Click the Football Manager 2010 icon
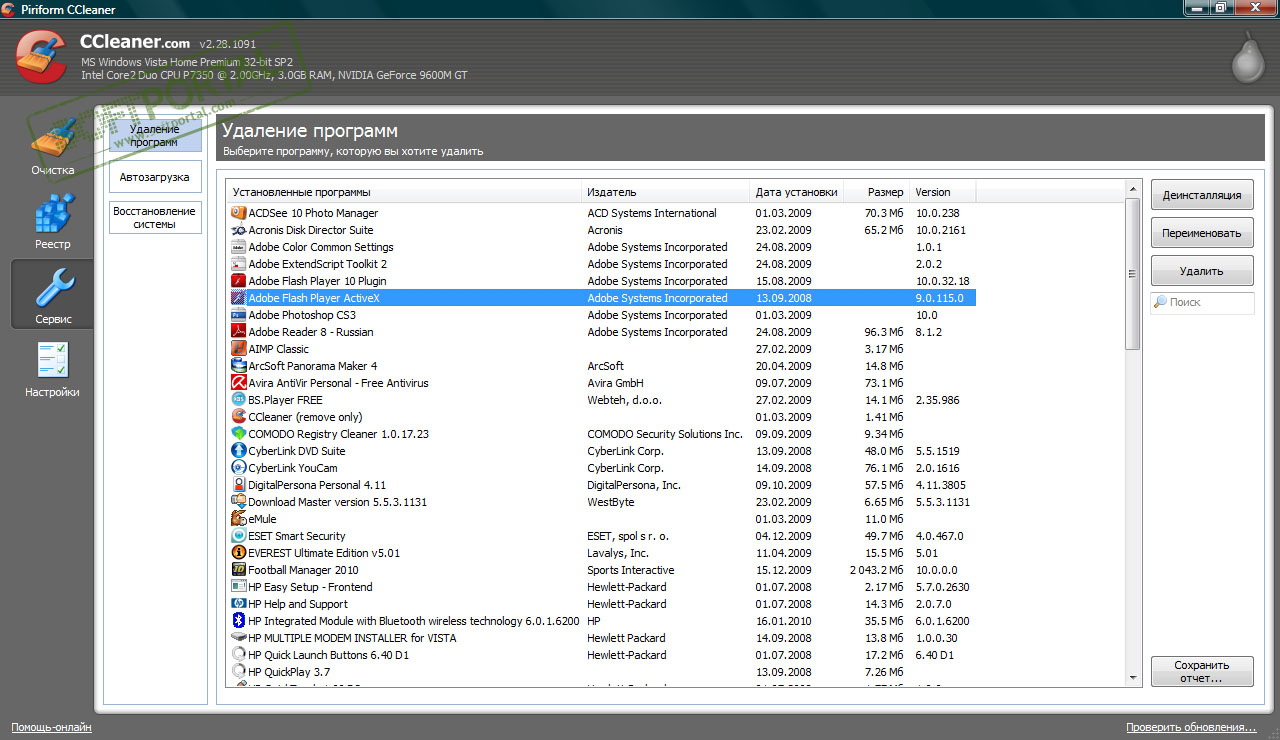The image size is (1280, 740). point(239,570)
